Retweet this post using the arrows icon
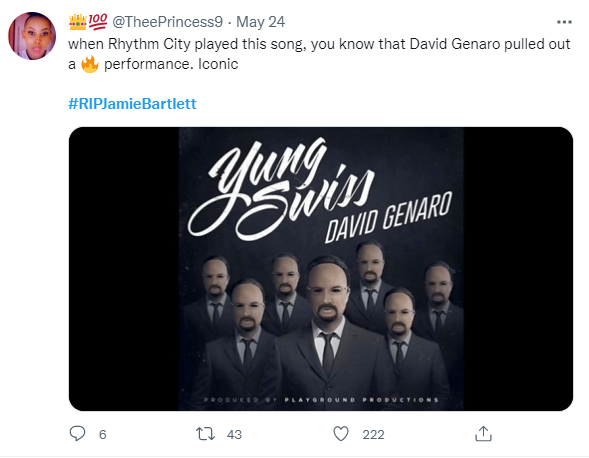The height and width of the screenshot is (458, 589). coord(205,434)
